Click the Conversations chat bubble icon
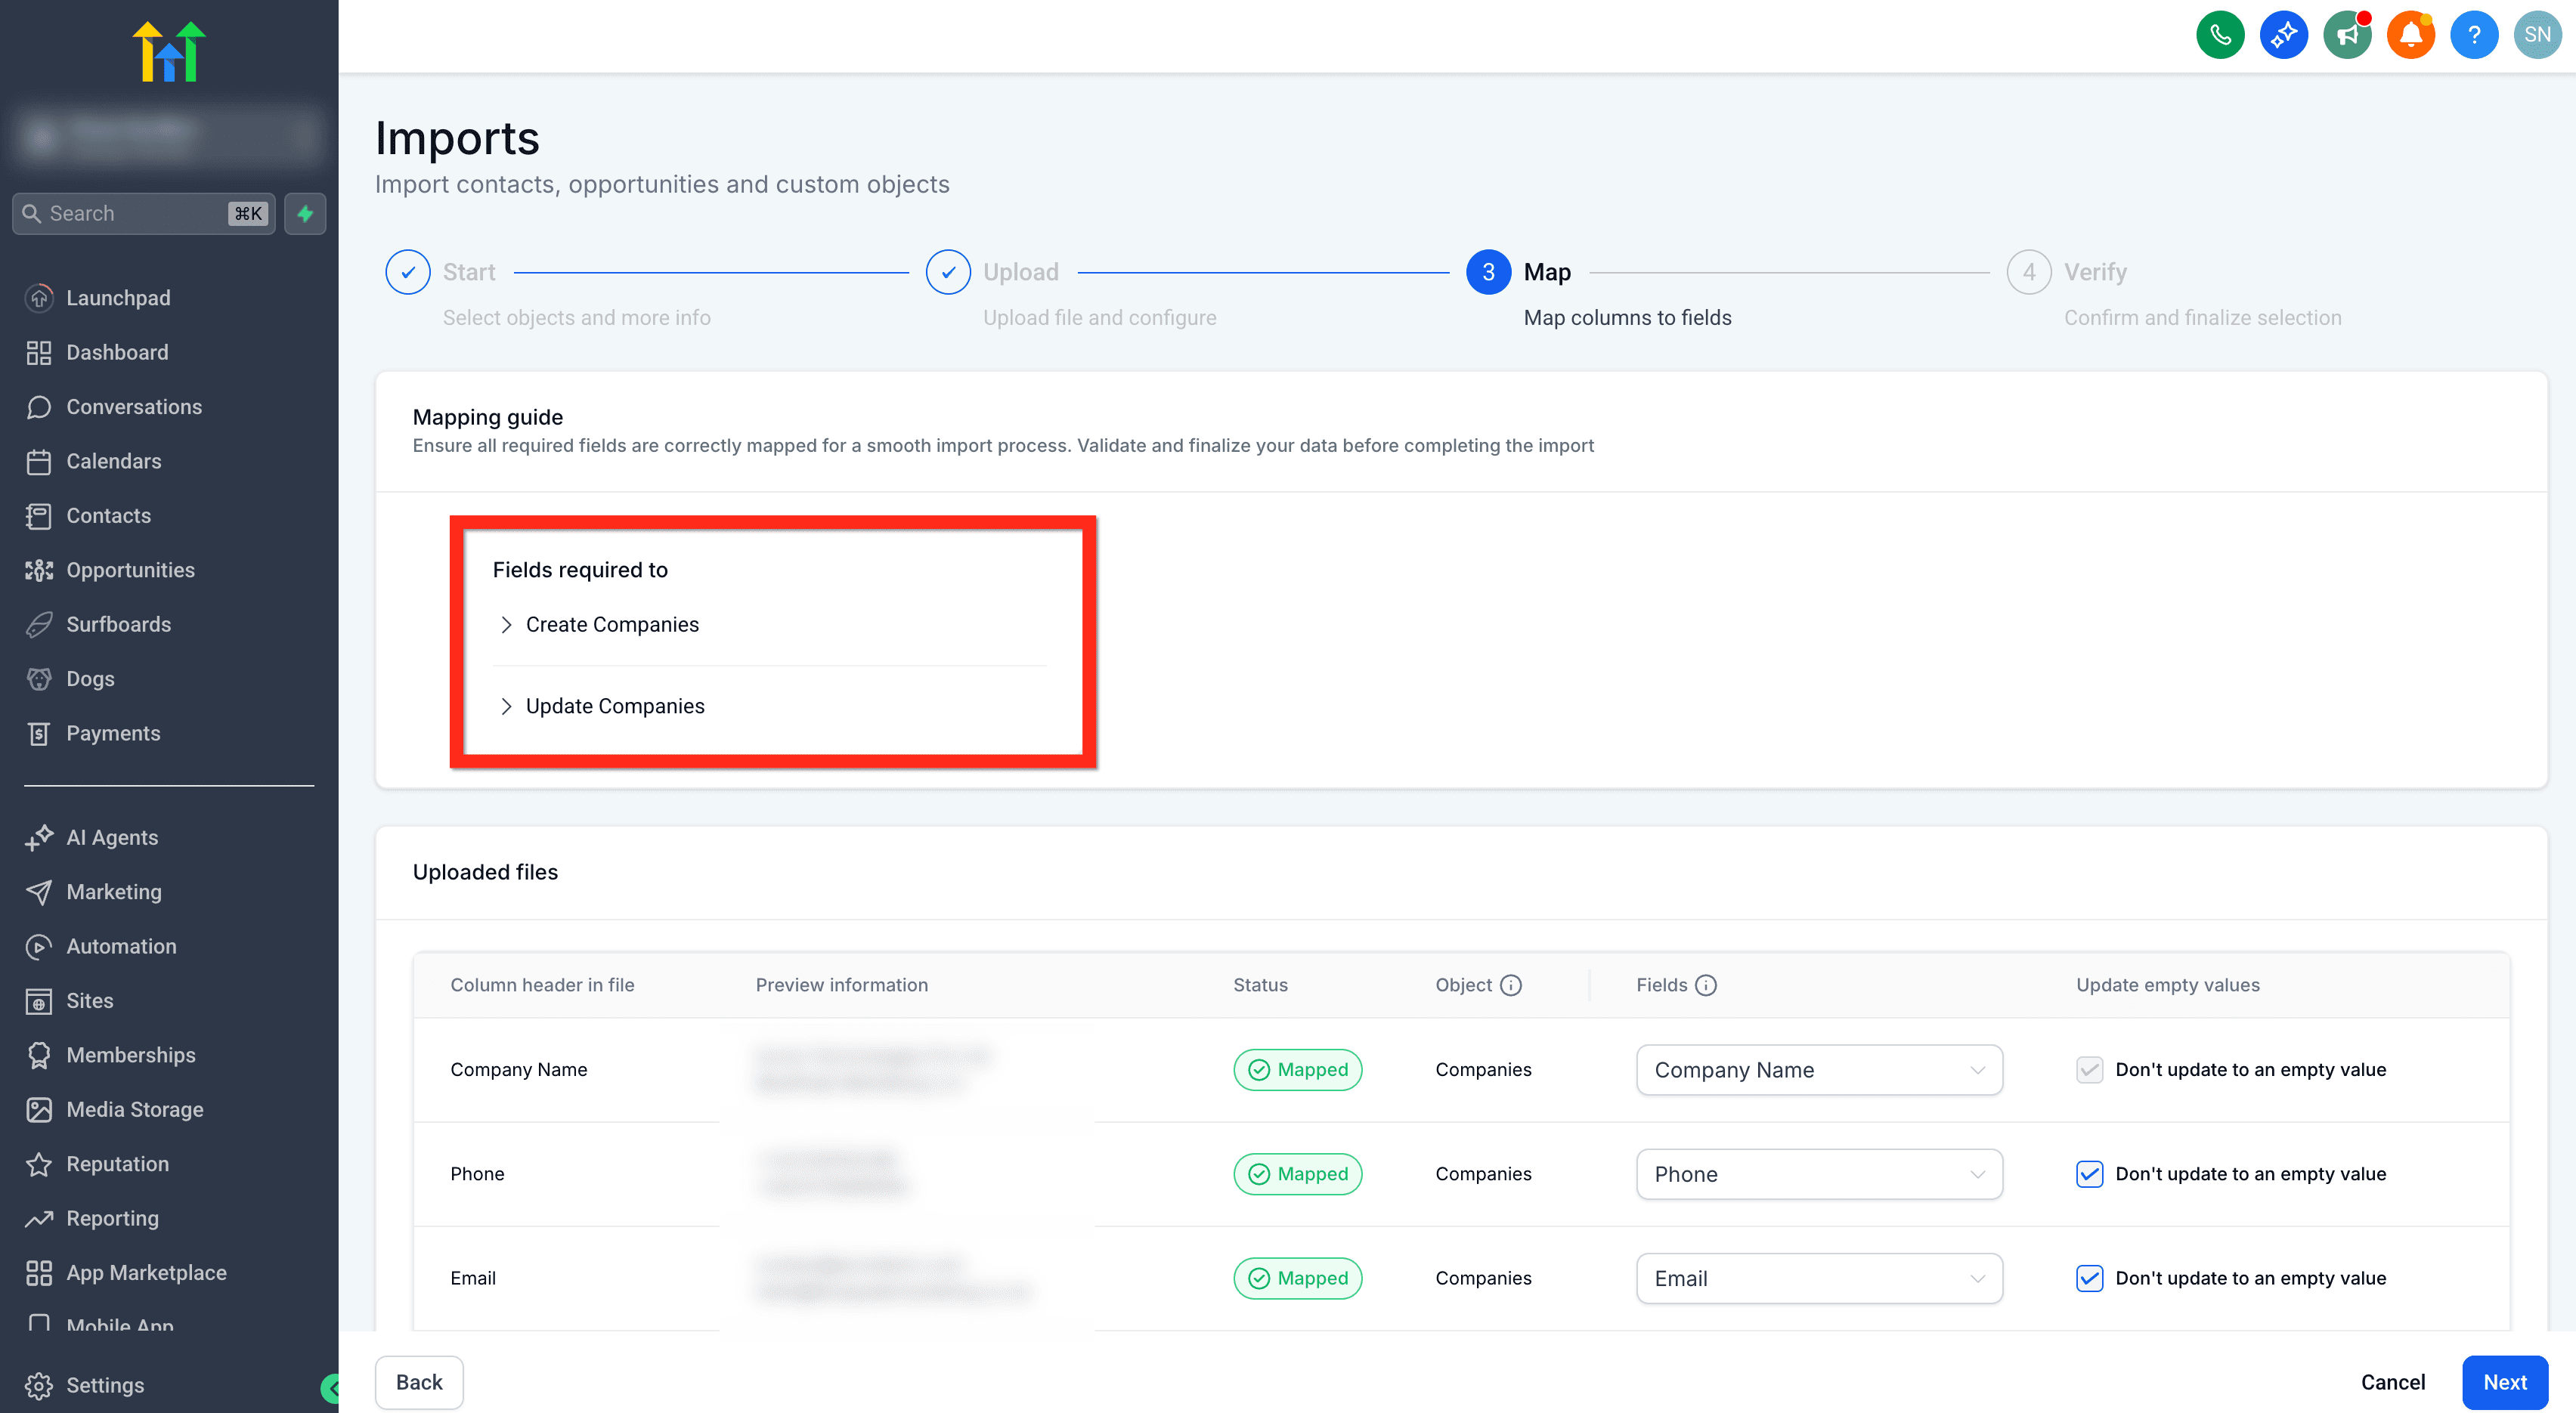 pyautogui.click(x=39, y=407)
